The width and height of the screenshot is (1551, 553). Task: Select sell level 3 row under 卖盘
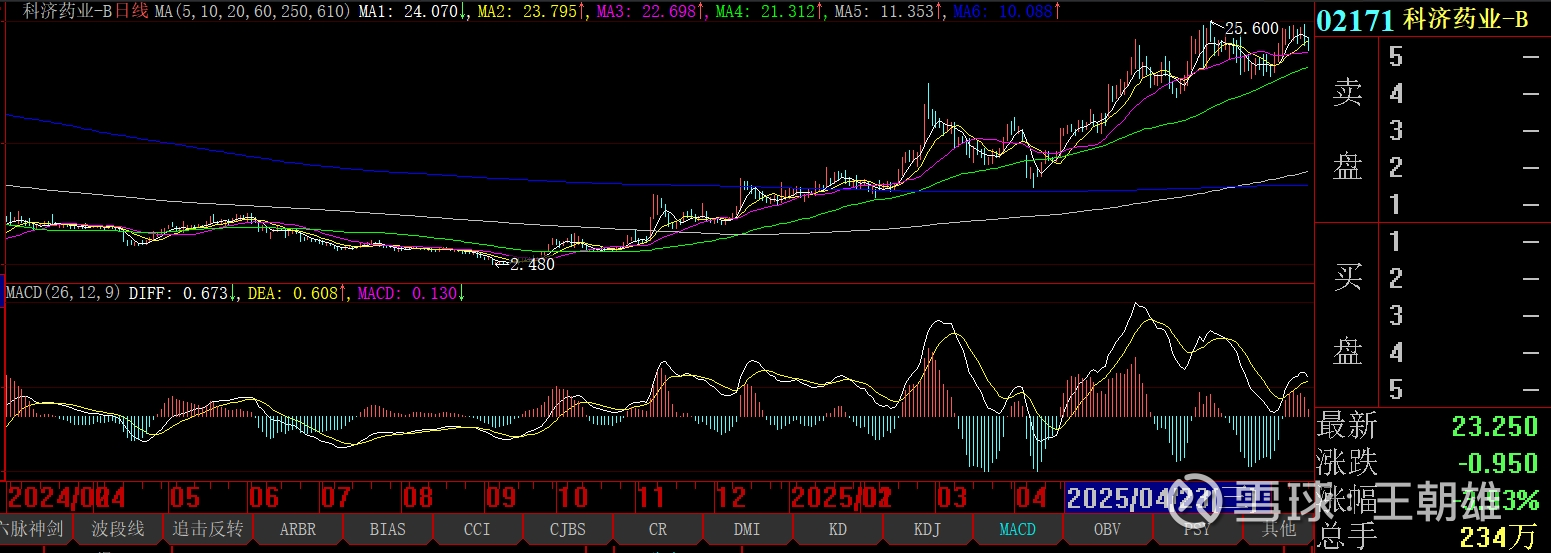point(1463,131)
